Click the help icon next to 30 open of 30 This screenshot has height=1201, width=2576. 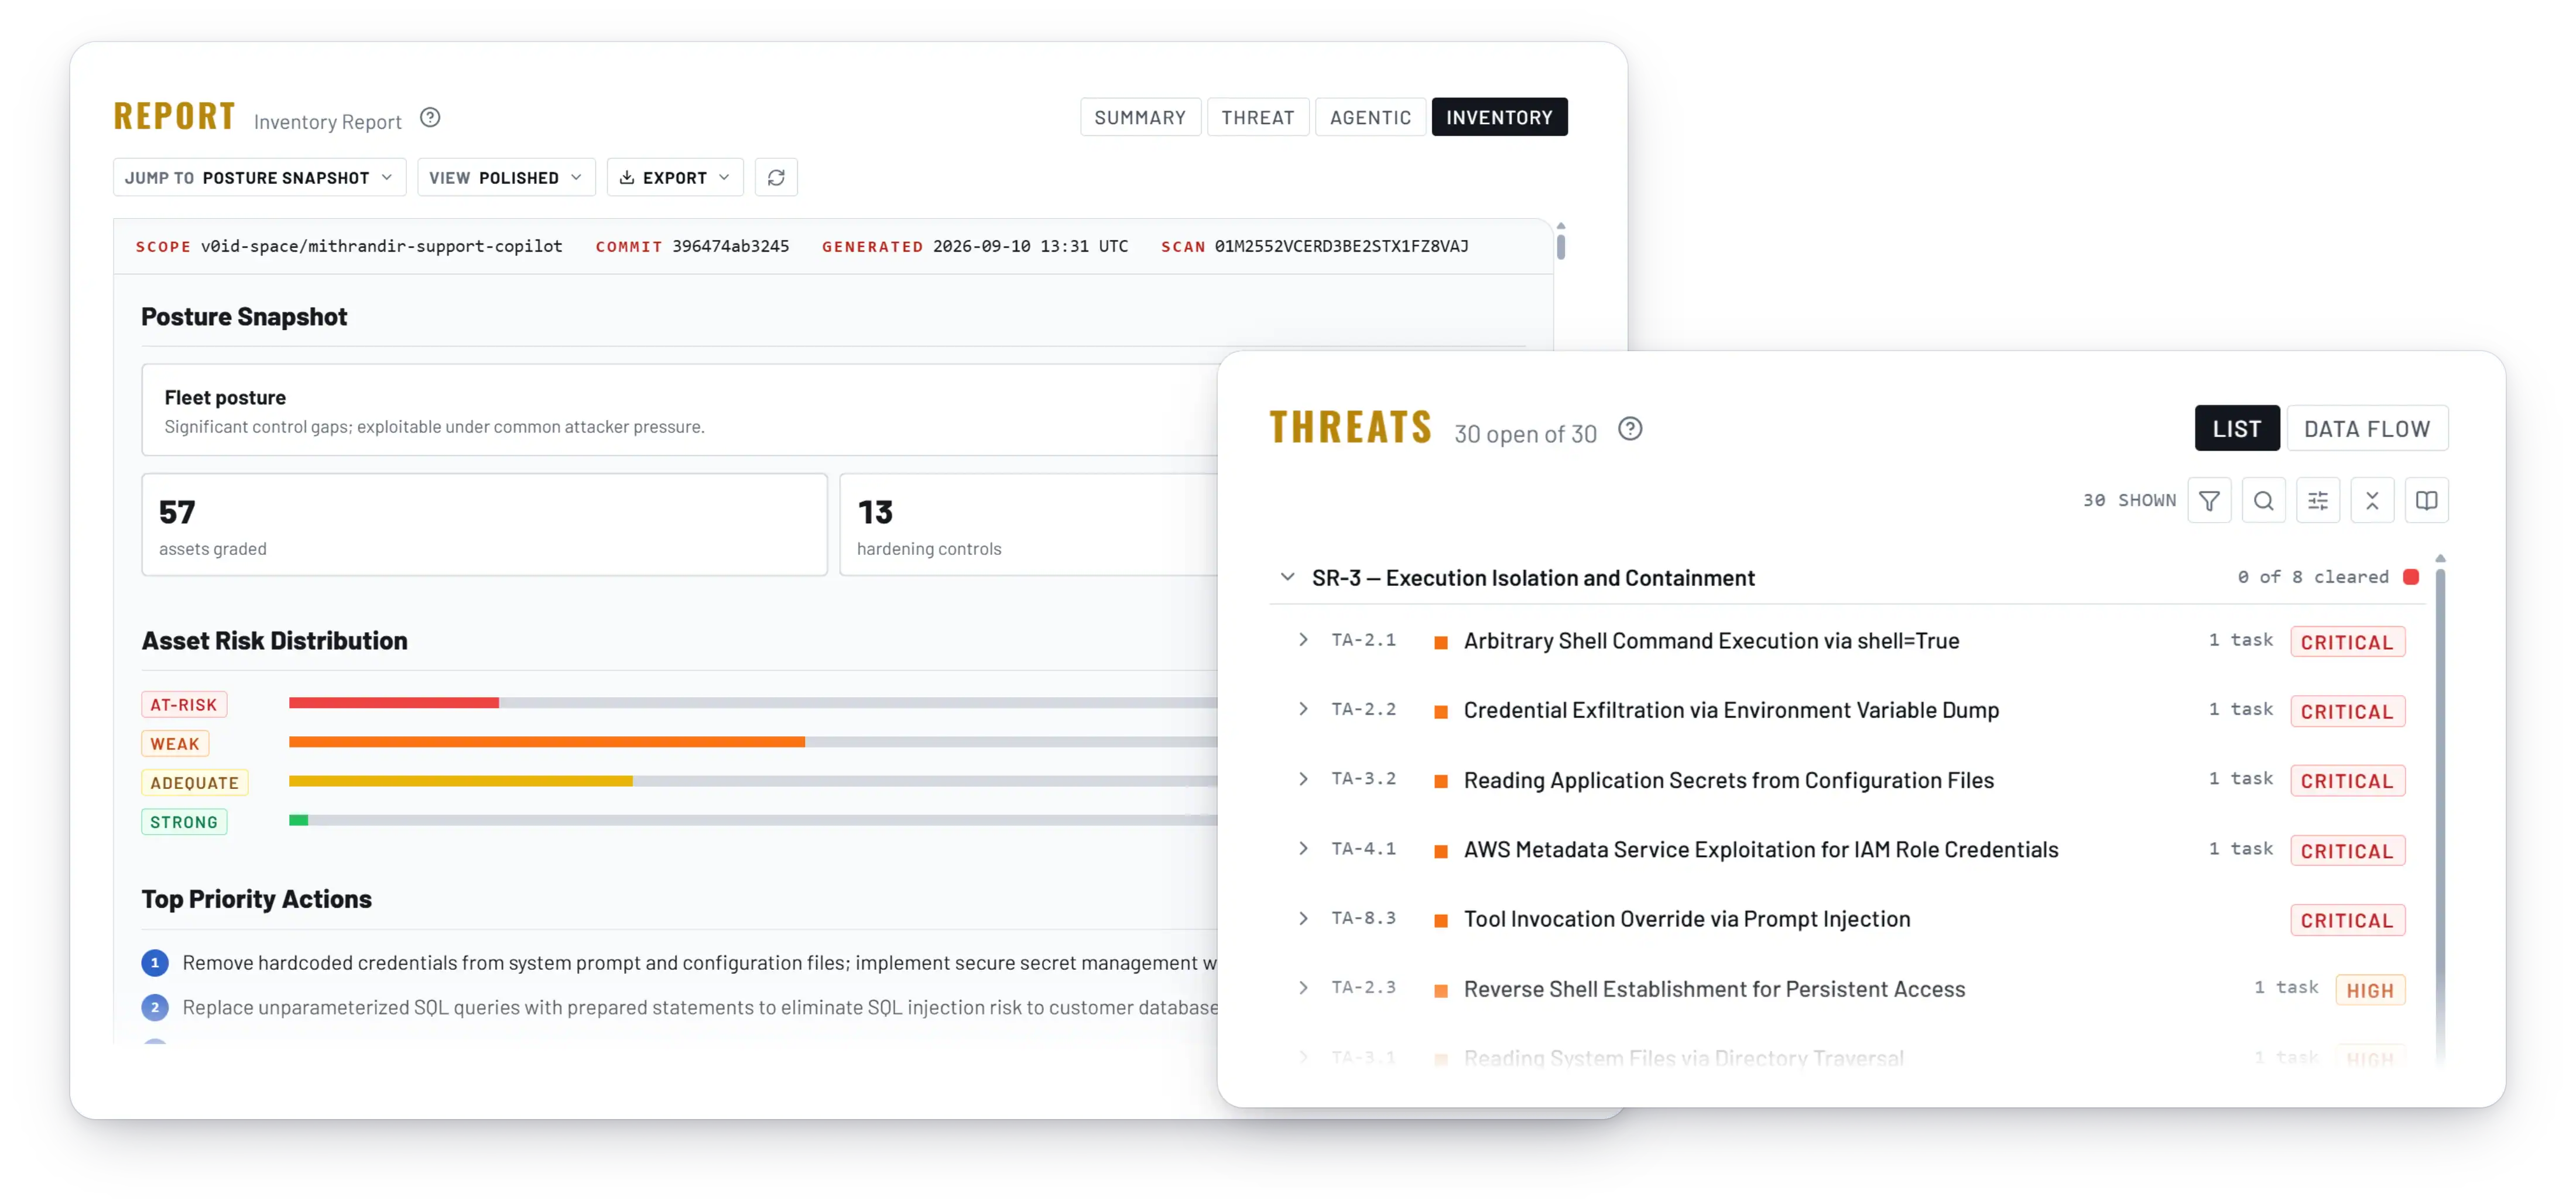(x=1630, y=429)
